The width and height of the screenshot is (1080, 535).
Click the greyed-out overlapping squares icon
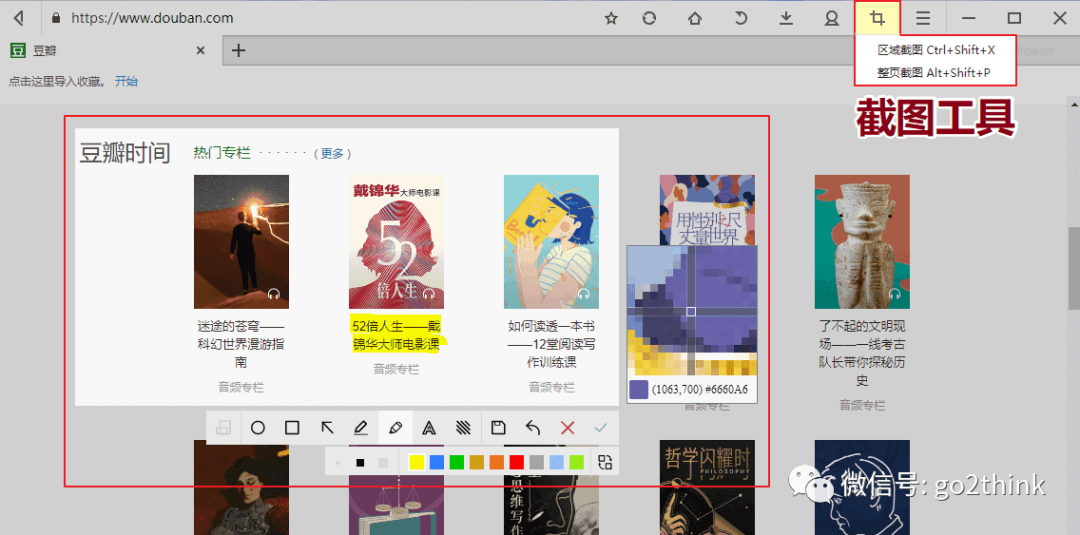pyautogui.click(x=223, y=428)
